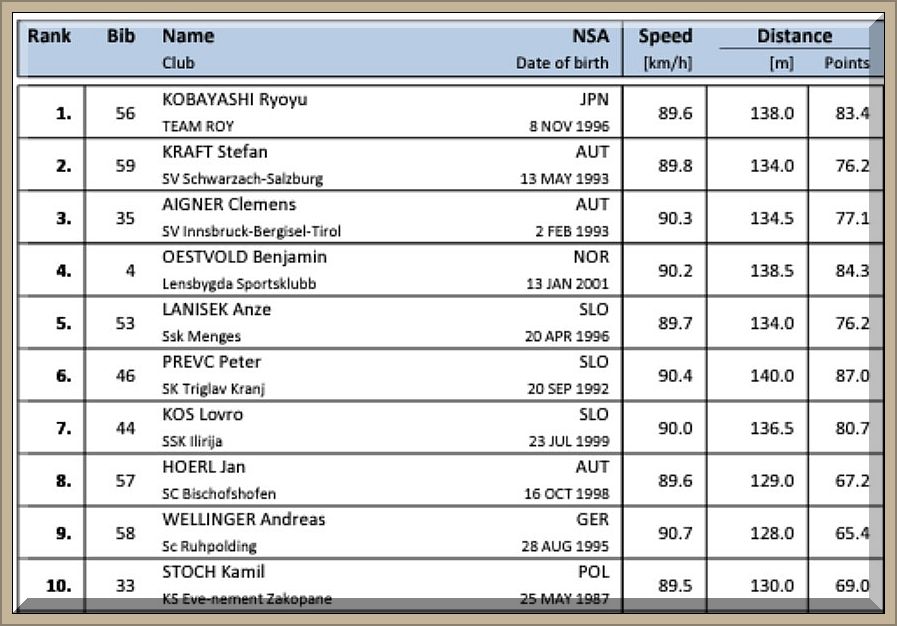The image size is (897, 626).
Task: Select the SV Schwarzach-Salzburg club text
Action: [242, 179]
